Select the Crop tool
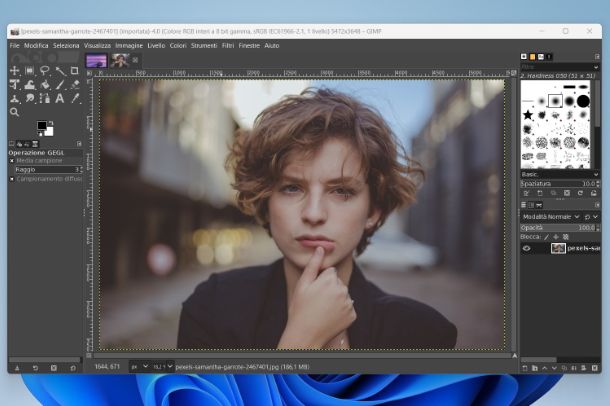Image resolution: width=610 pixels, height=406 pixels. [75, 71]
